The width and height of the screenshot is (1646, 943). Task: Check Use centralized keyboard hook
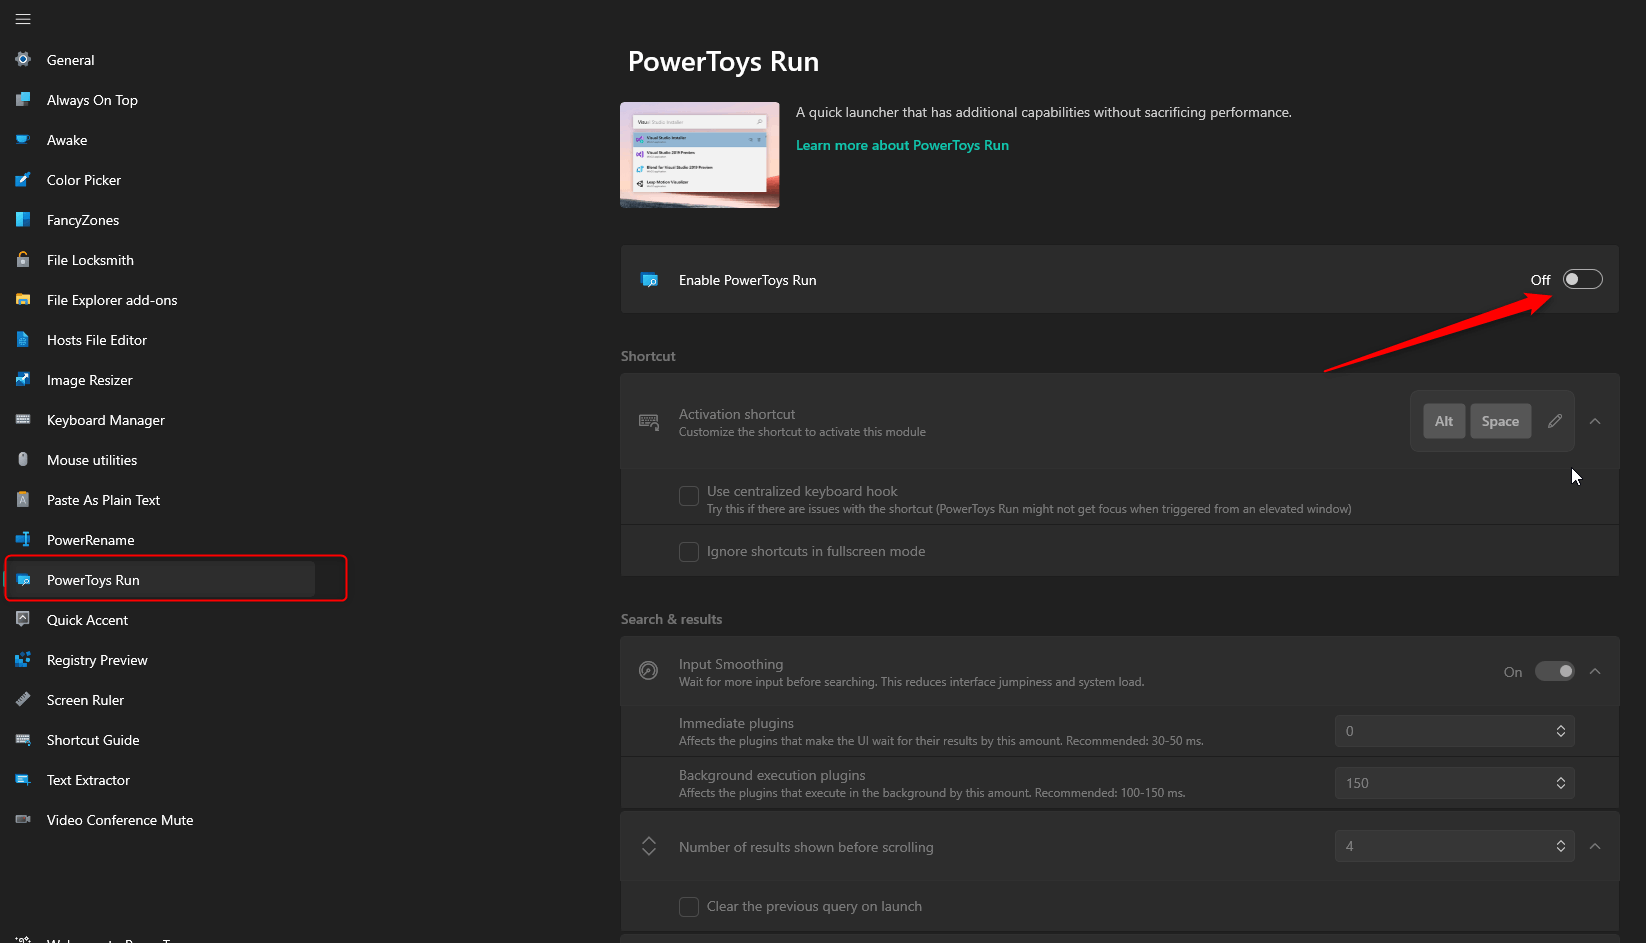689,496
